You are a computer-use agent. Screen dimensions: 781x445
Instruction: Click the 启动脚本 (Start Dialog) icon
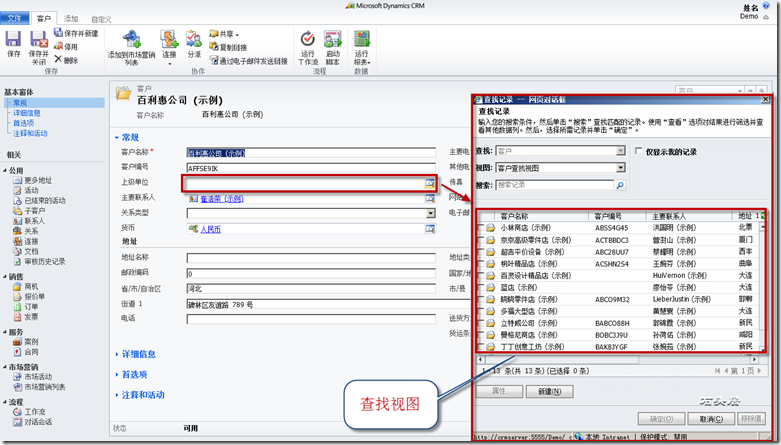coord(333,38)
